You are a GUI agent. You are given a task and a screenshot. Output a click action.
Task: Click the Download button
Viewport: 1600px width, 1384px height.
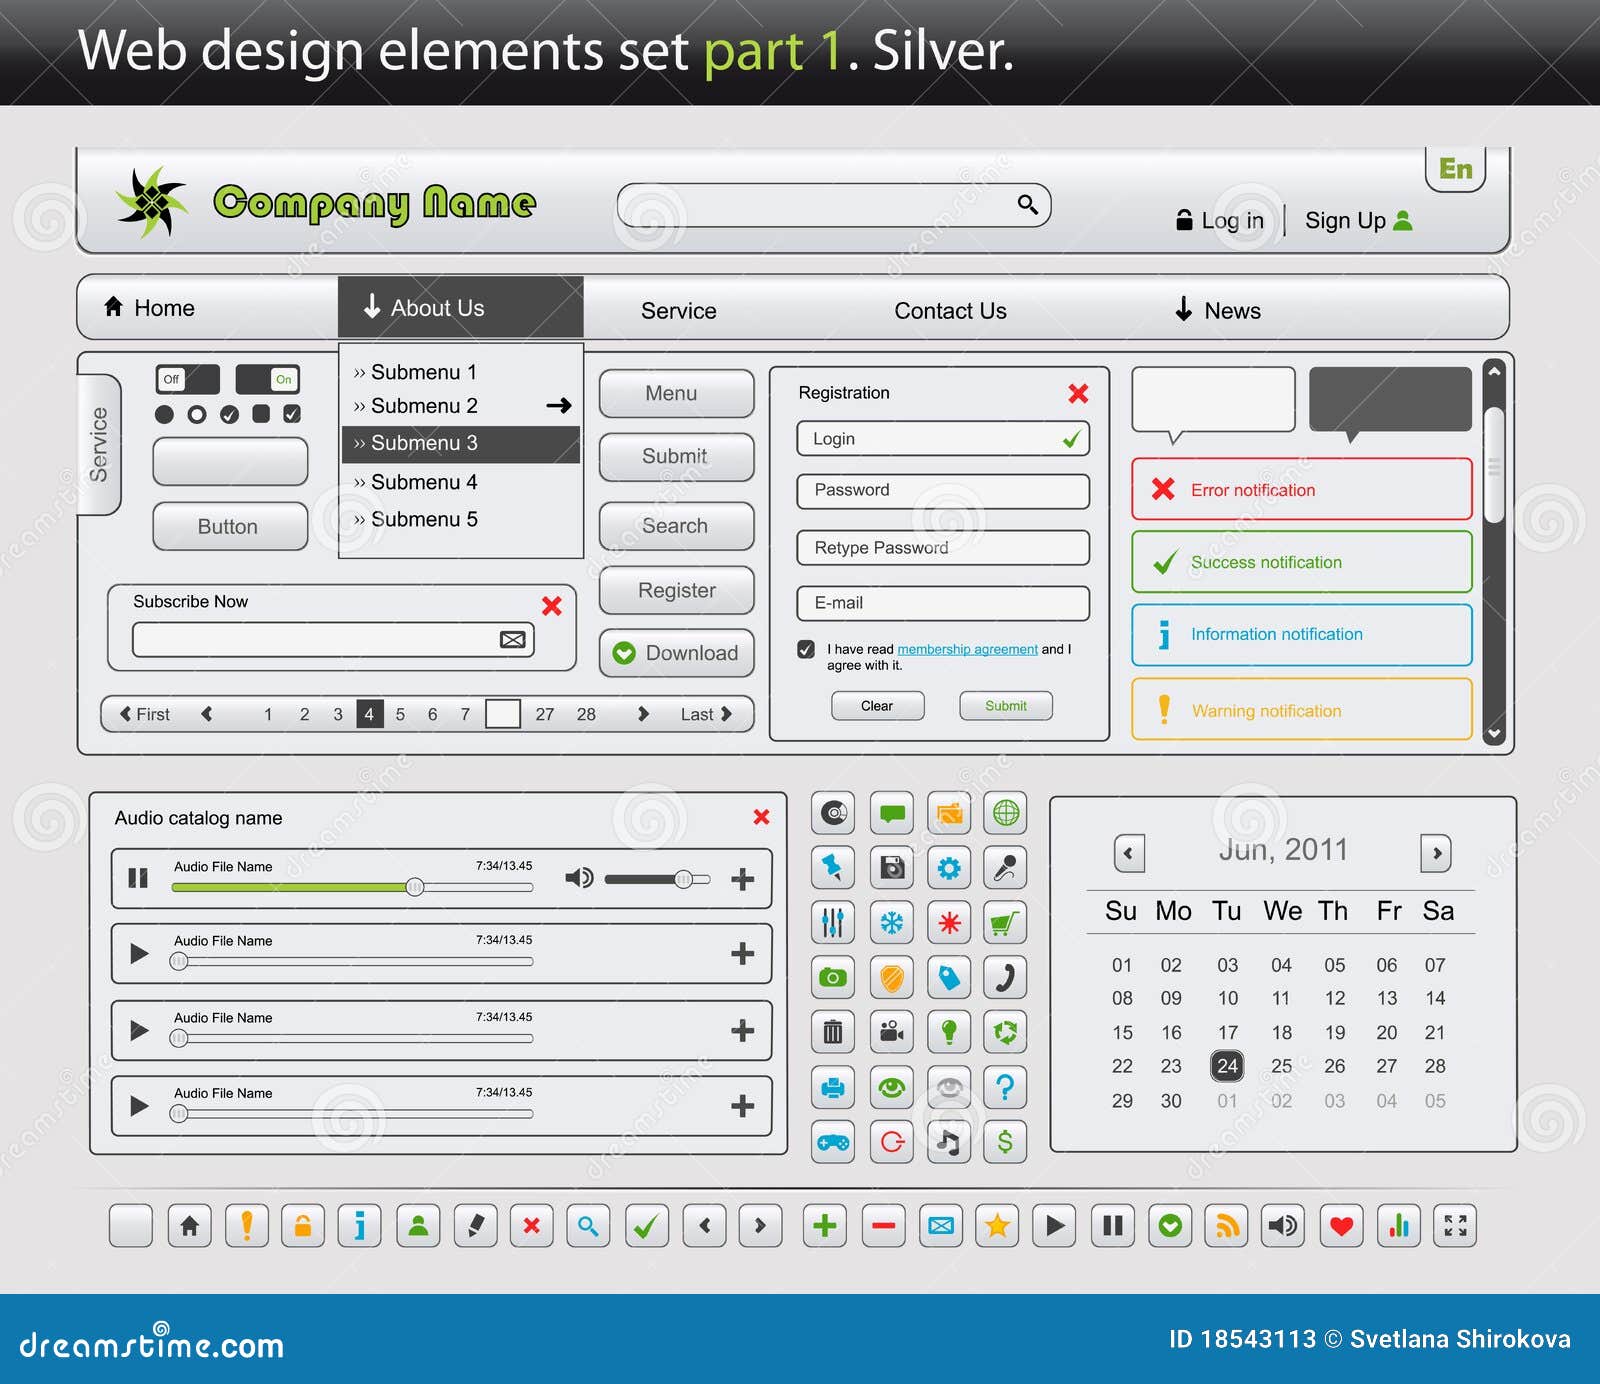coord(676,653)
